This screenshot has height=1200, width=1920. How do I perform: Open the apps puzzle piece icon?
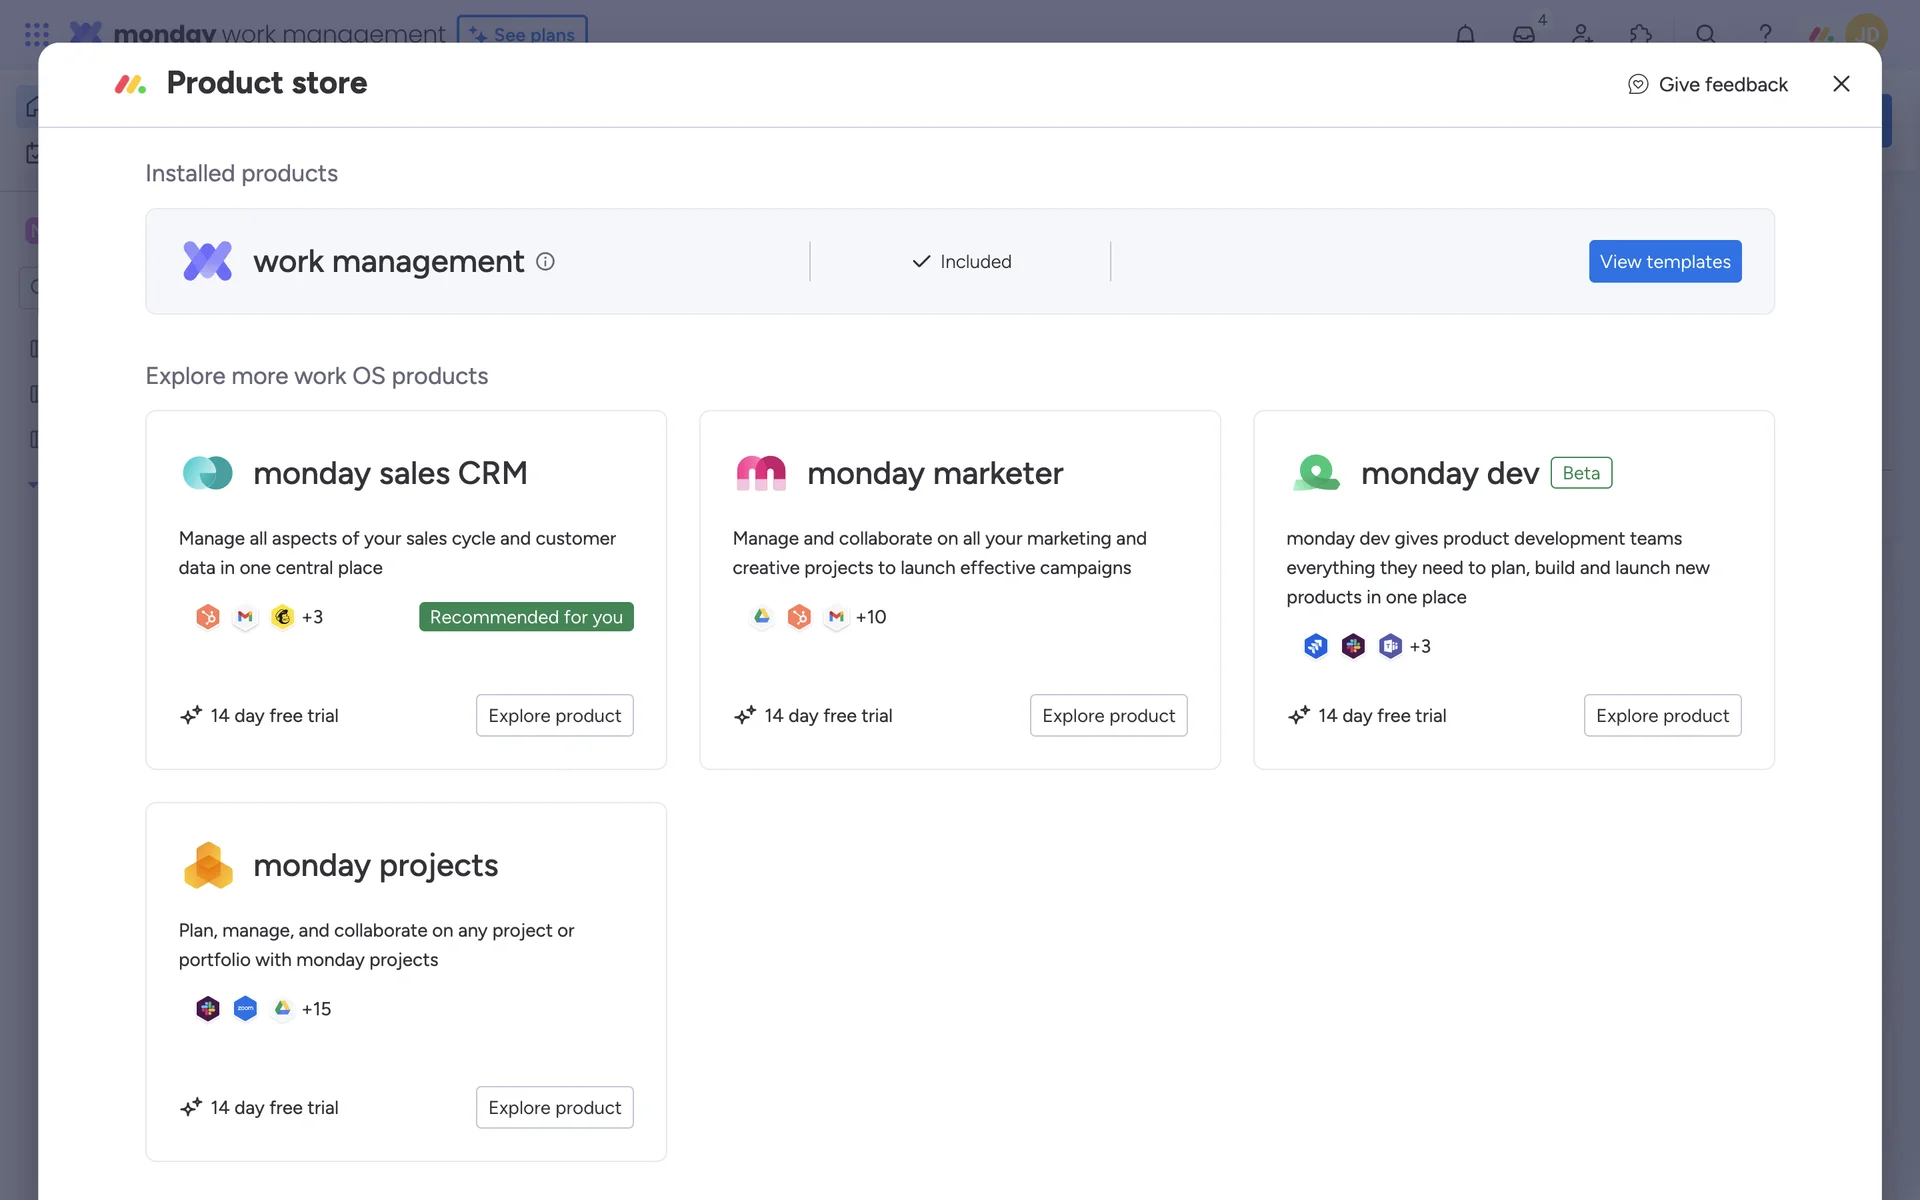(x=1640, y=34)
